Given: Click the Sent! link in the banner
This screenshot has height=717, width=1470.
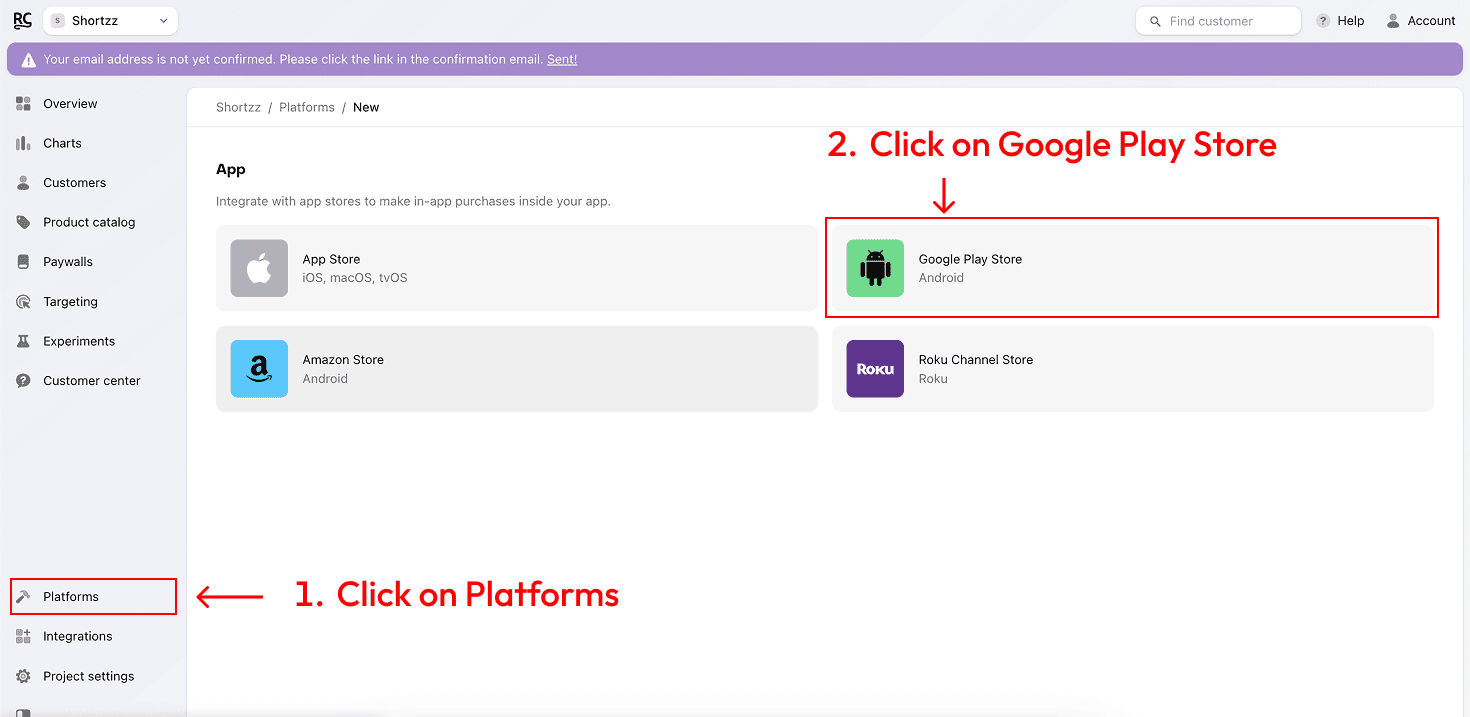Looking at the screenshot, I should tap(562, 60).
